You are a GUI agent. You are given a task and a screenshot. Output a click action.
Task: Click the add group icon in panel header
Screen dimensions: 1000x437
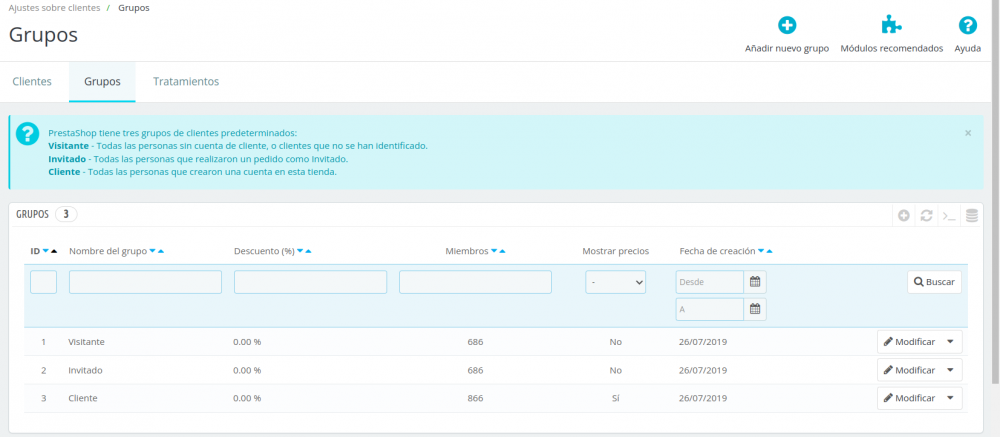click(x=904, y=216)
